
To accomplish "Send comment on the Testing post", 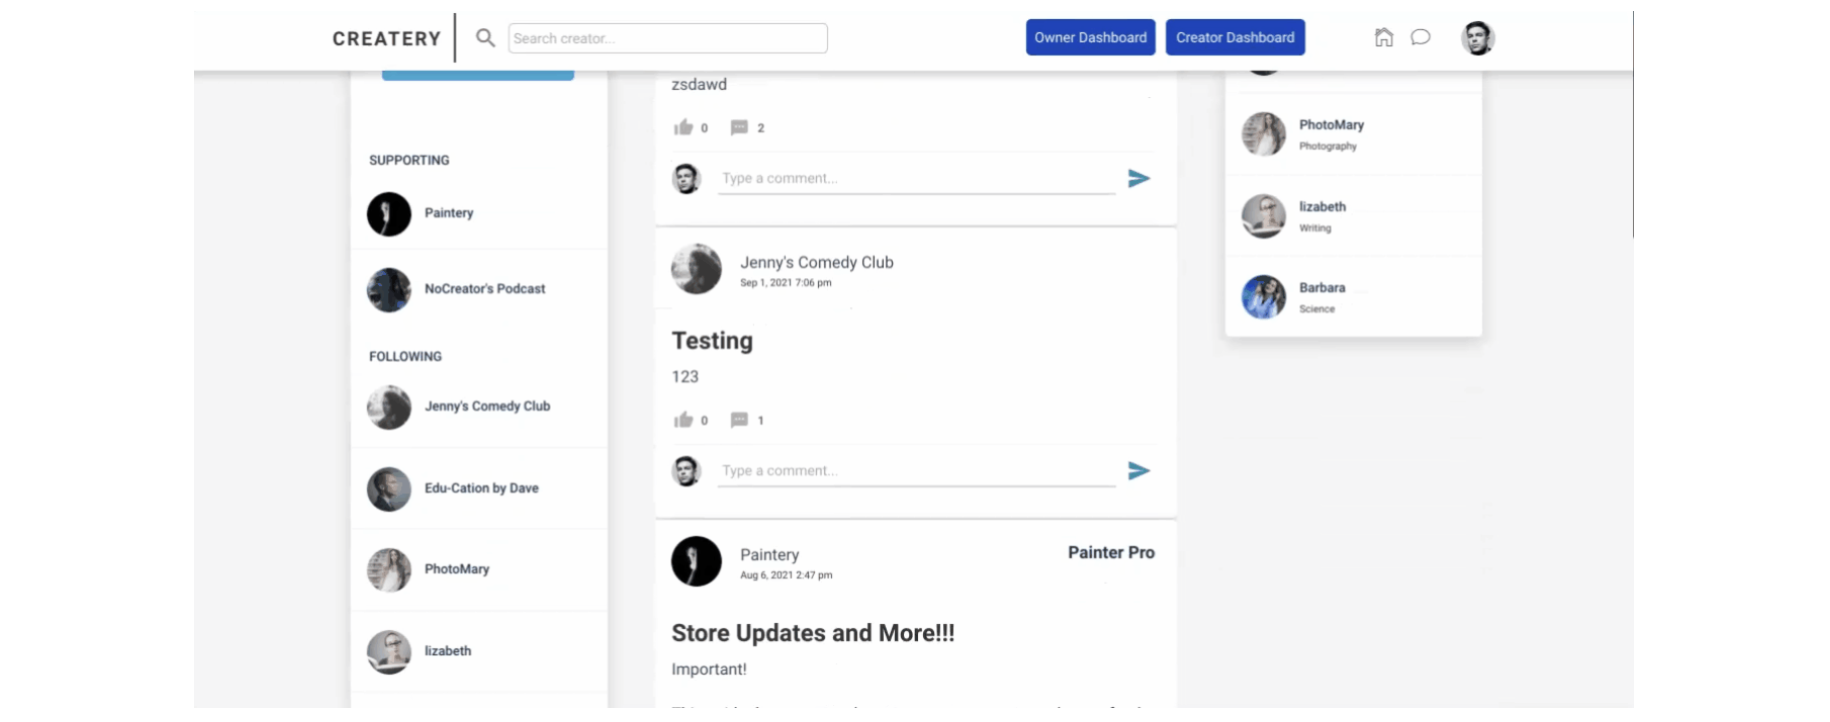I will (1138, 471).
